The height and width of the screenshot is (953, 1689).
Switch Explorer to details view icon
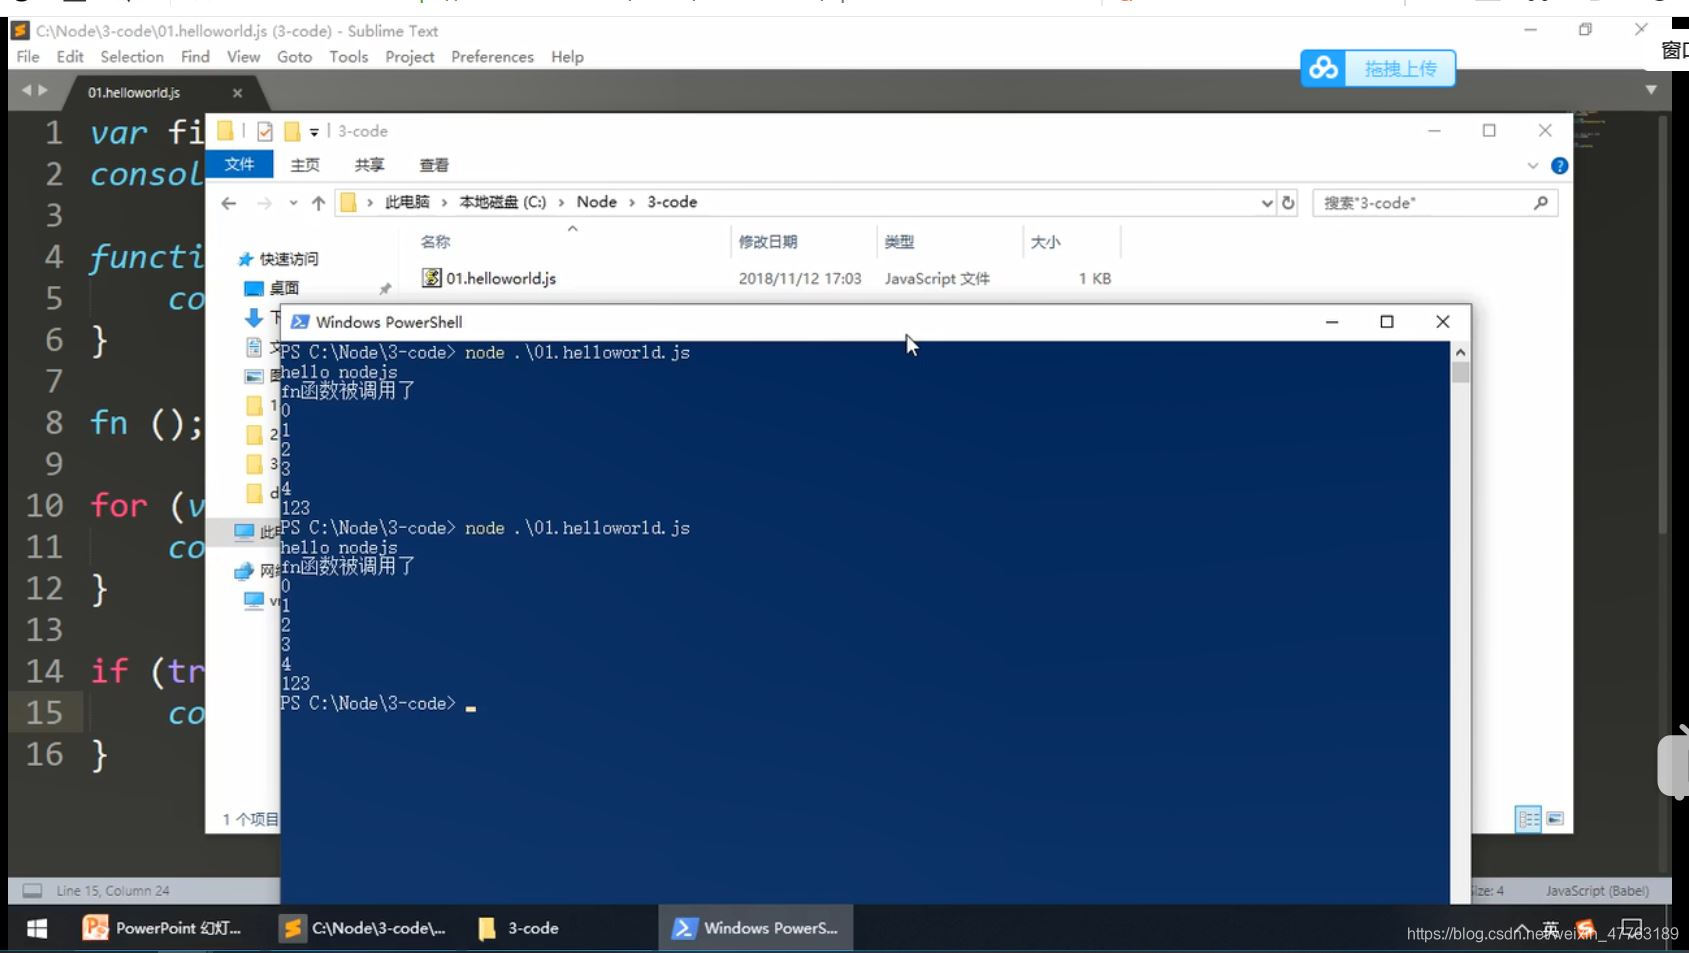click(x=1528, y=819)
